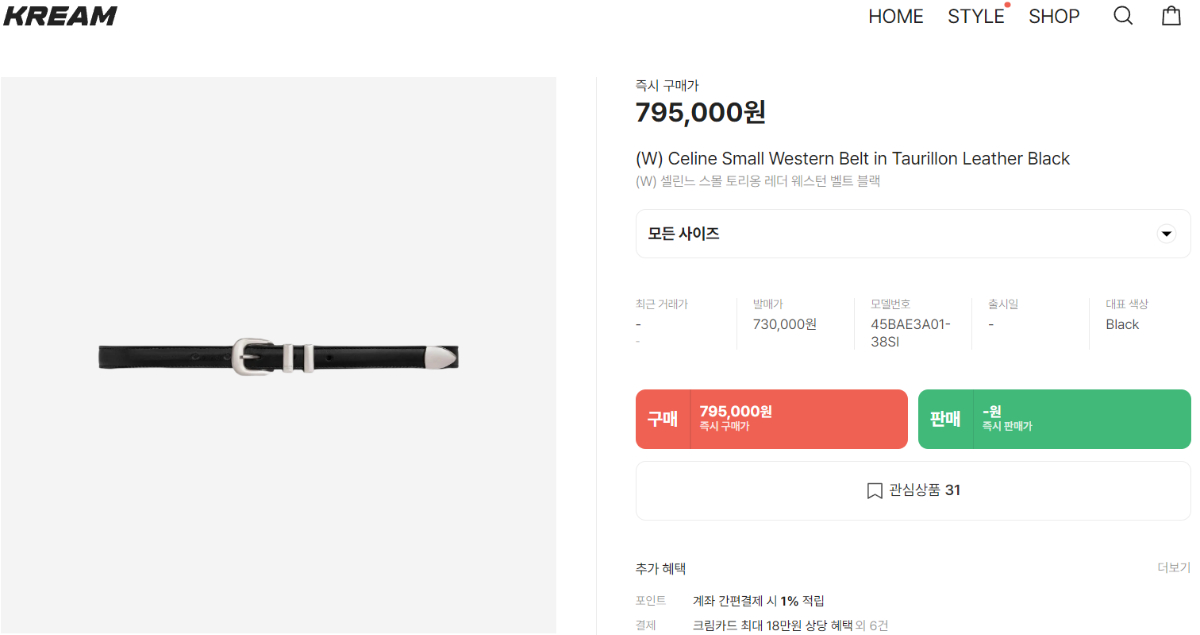Click the 계좌 간편결제 point benefit text

(758, 601)
